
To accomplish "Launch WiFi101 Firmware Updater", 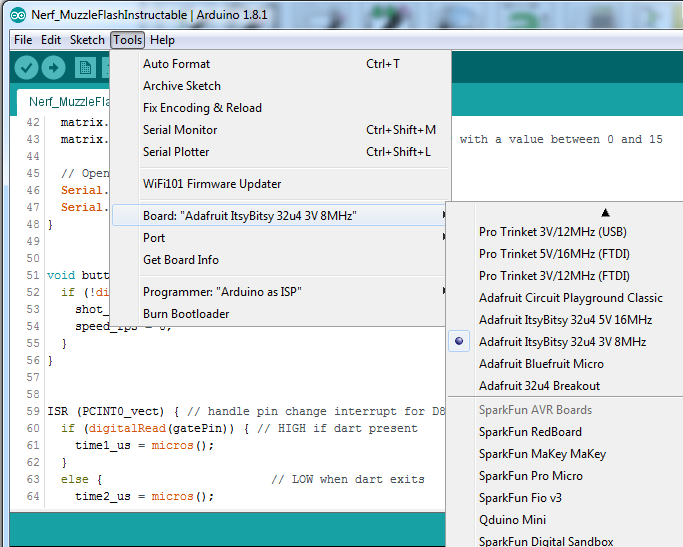I will [281, 184].
